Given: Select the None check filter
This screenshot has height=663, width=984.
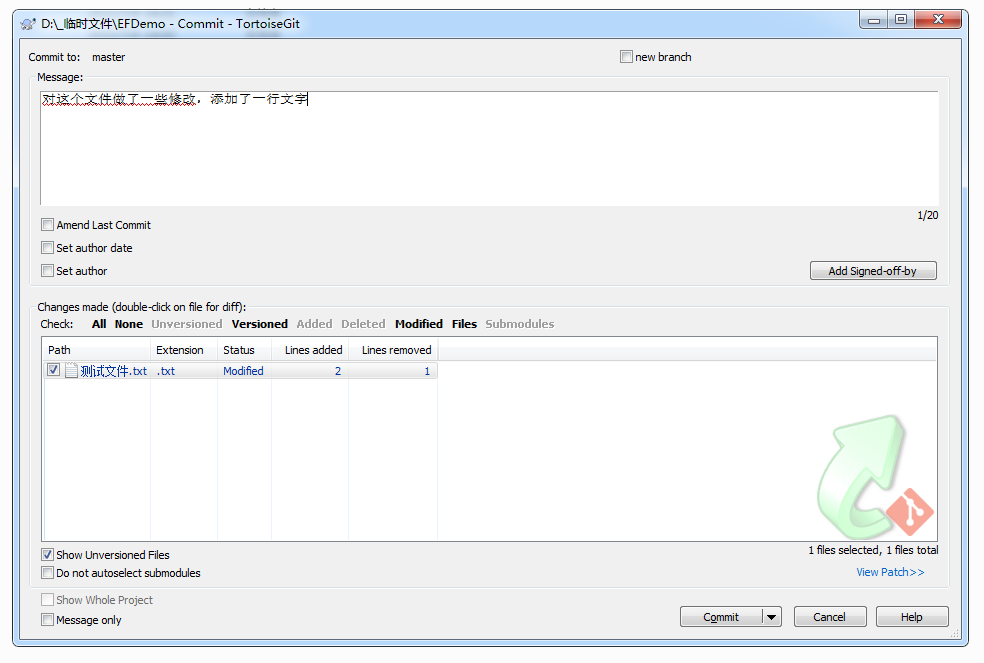Looking at the screenshot, I should pos(129,324).
